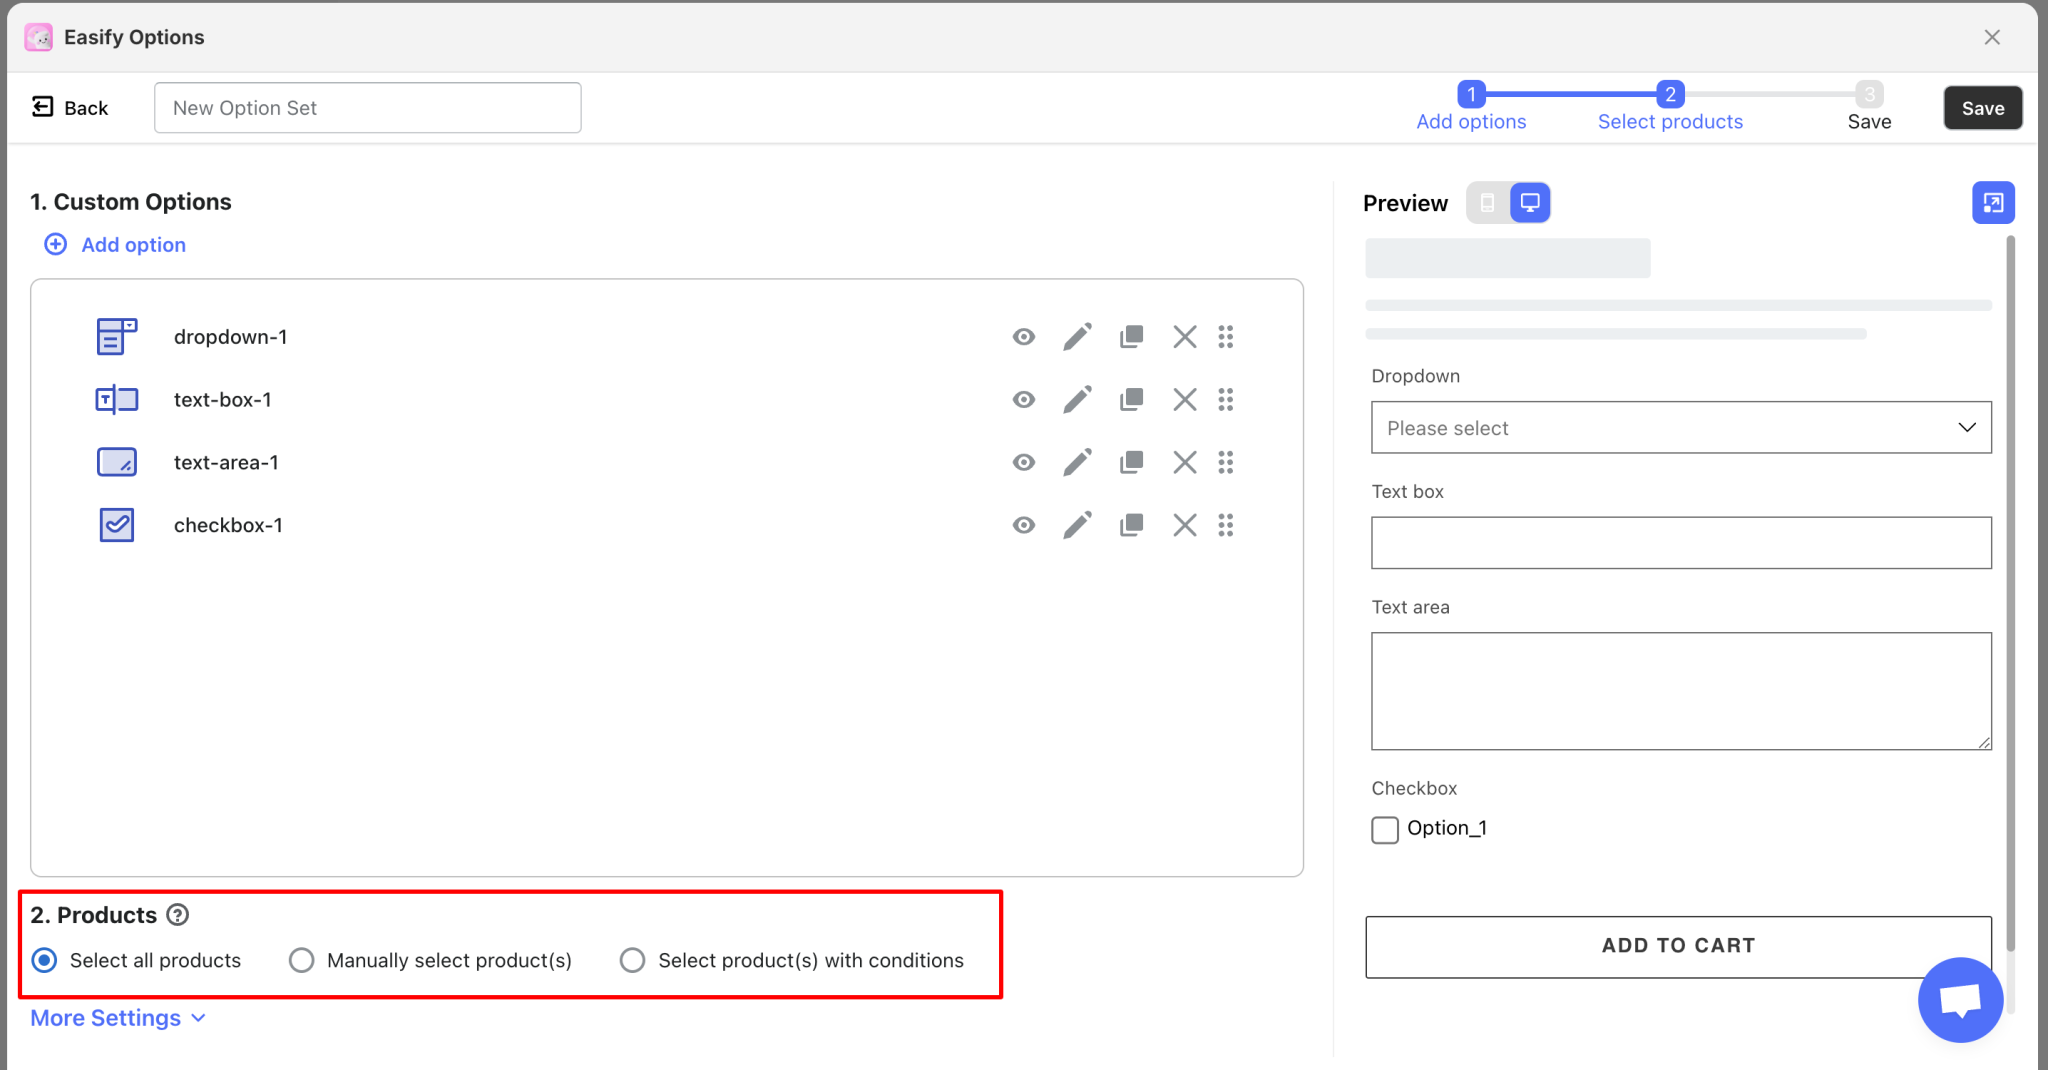Choose Manually select product(s) radio option

tap(301, 960)
